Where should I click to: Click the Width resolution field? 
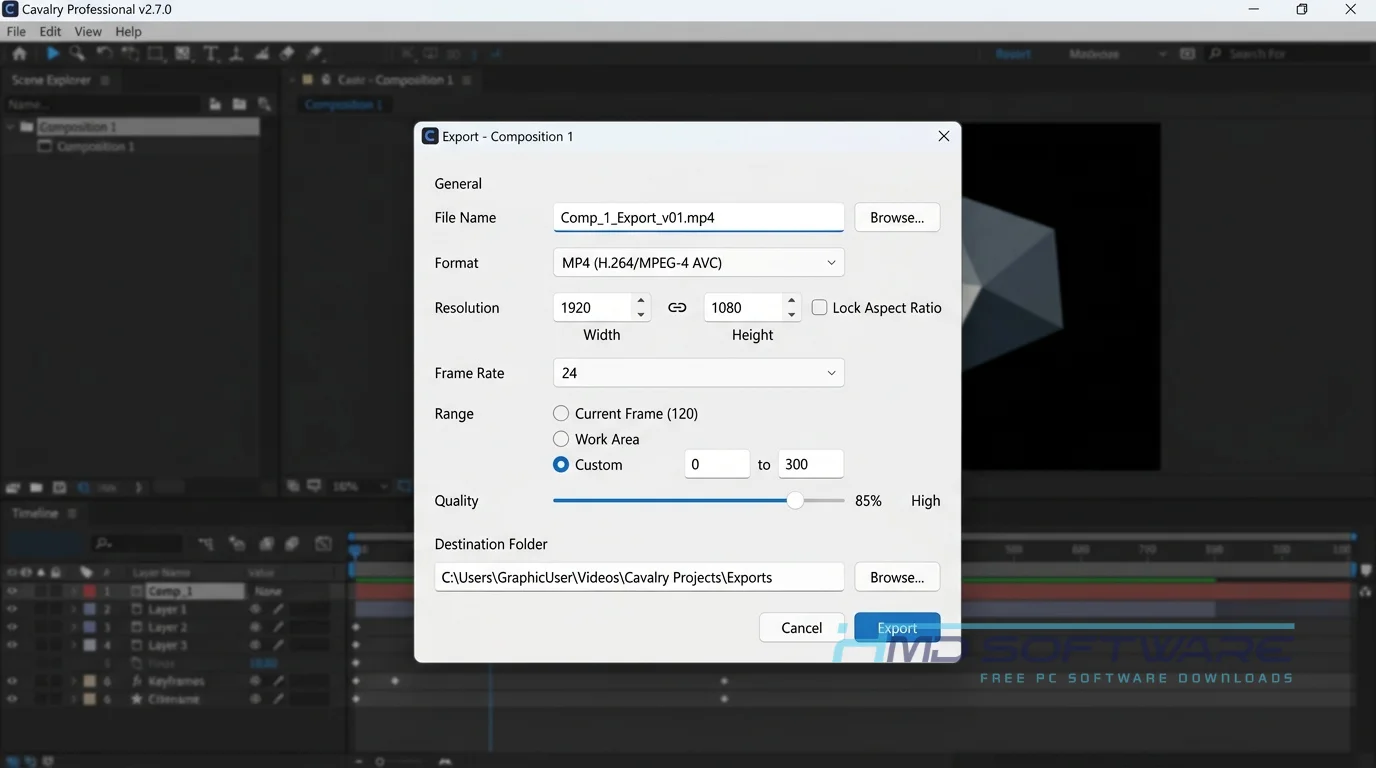593,307
